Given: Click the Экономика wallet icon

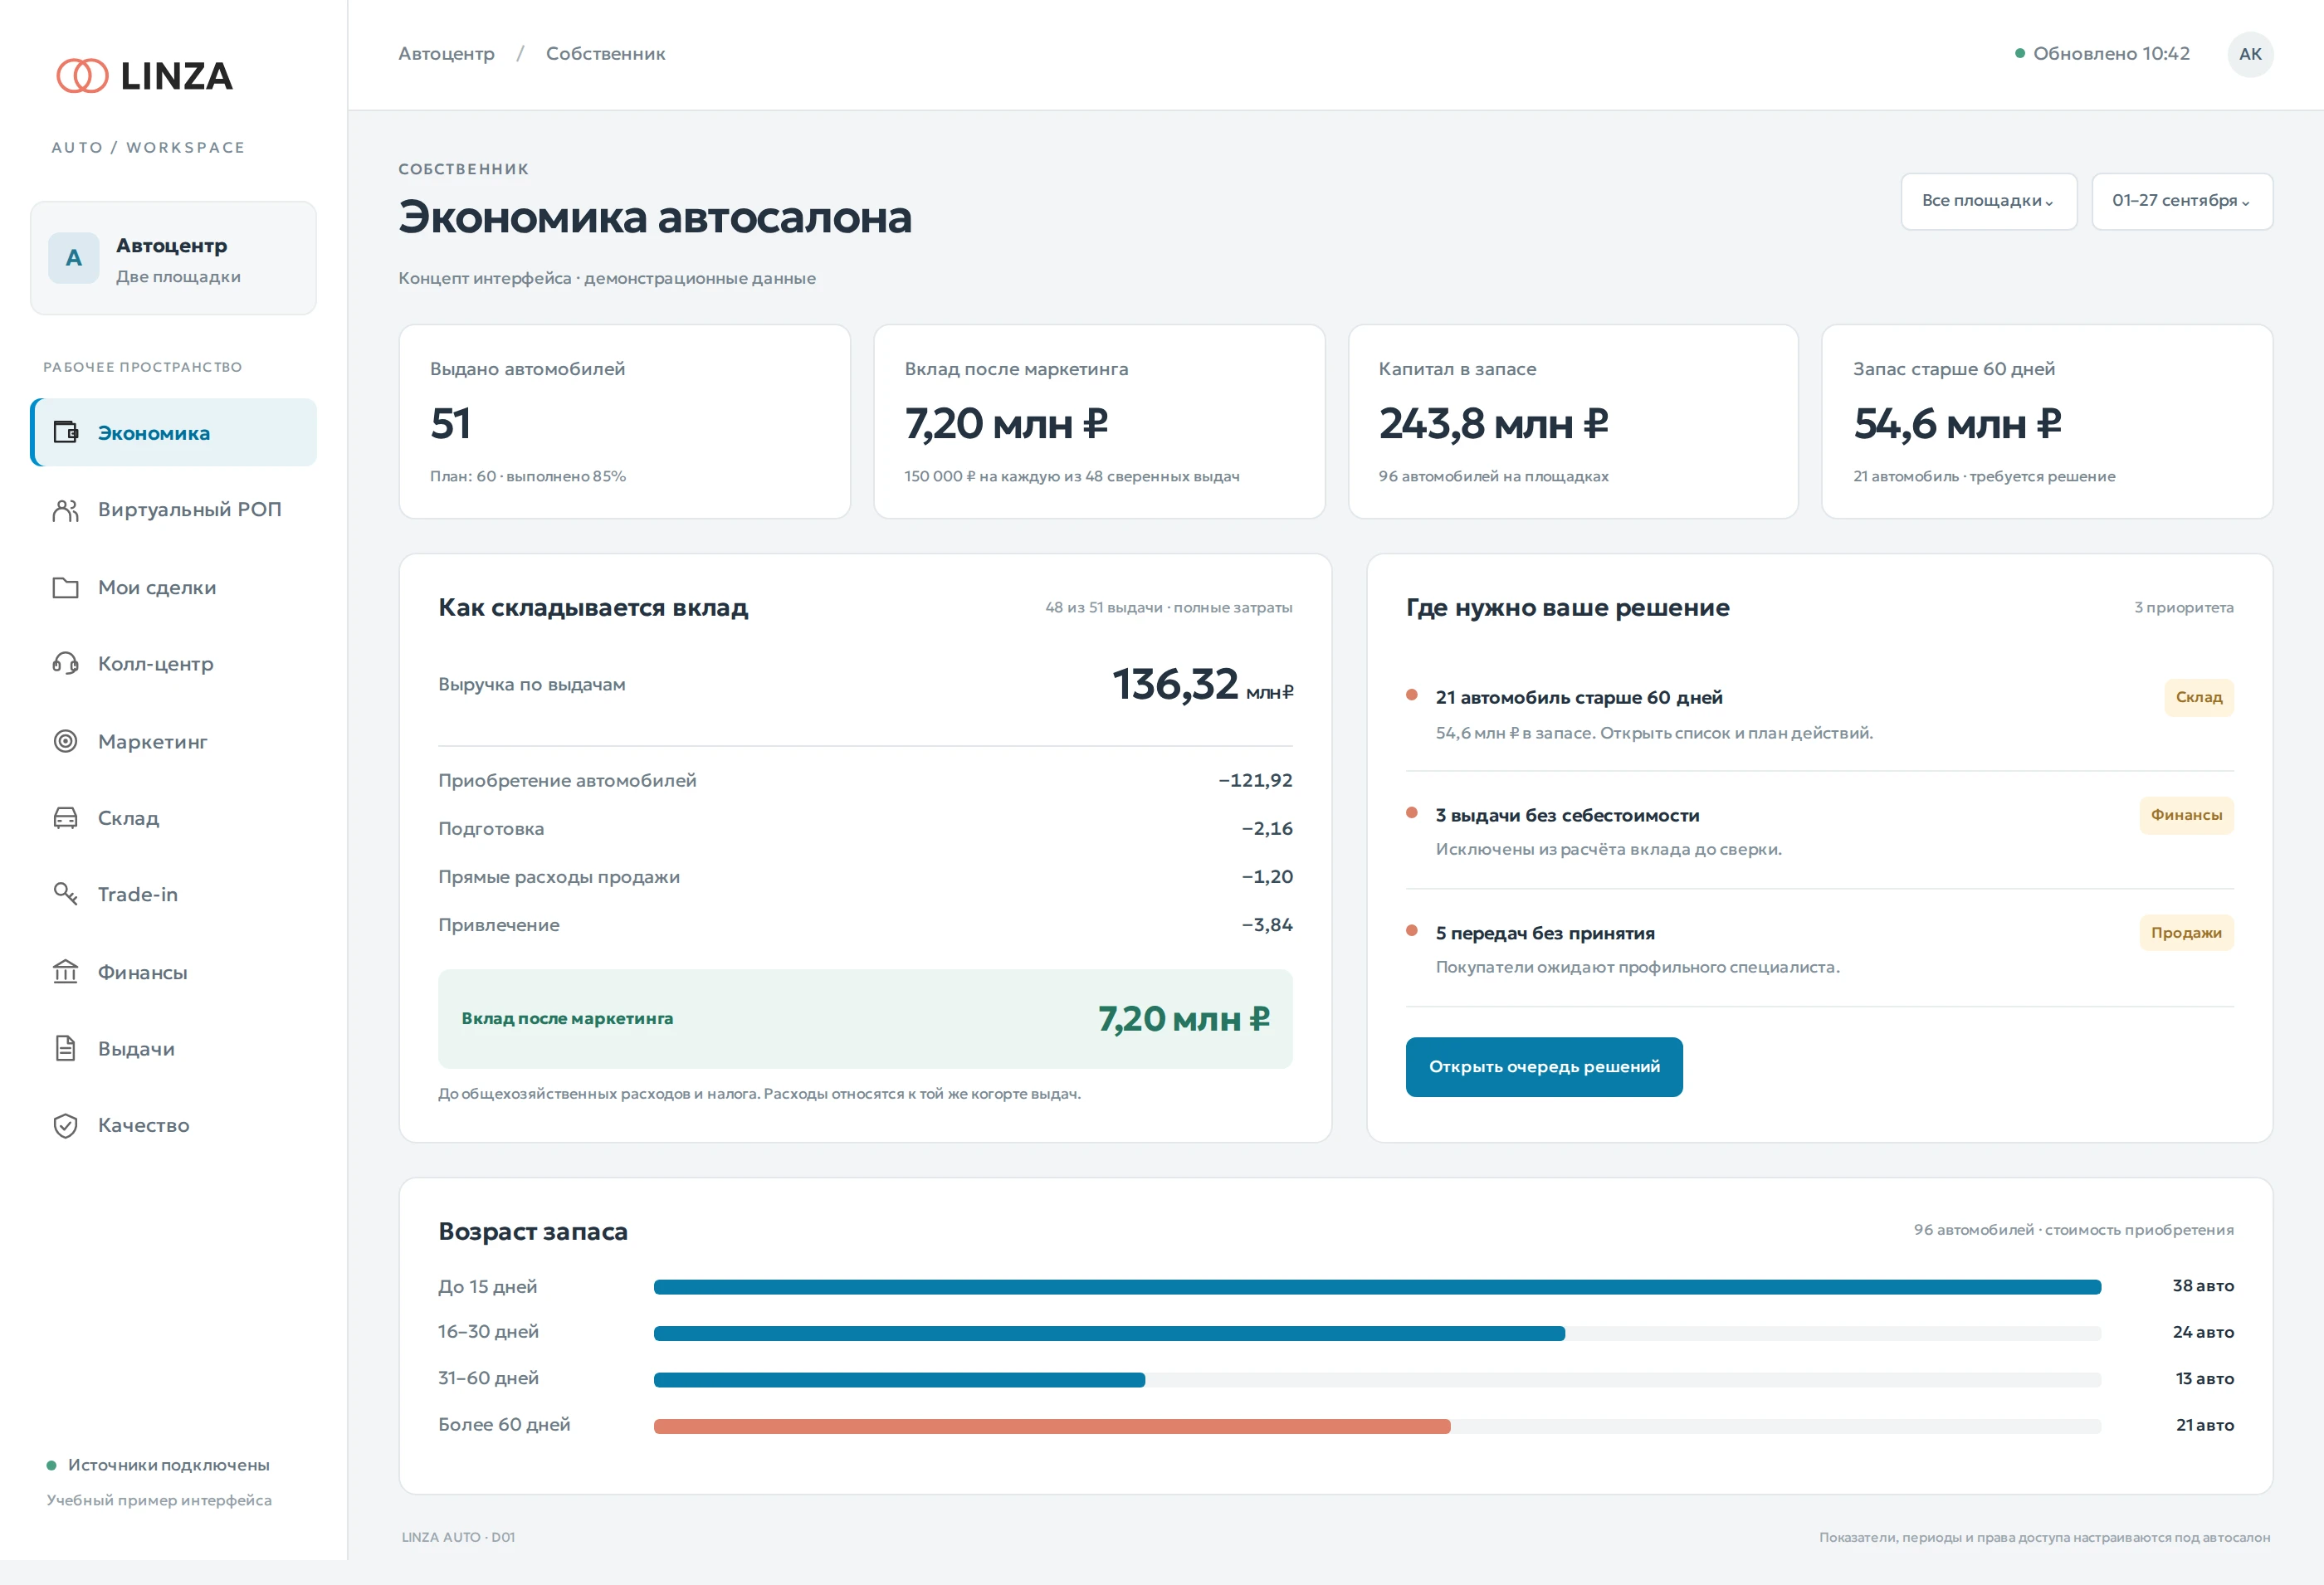Looking at the screenshot, I should pos(65,432).
